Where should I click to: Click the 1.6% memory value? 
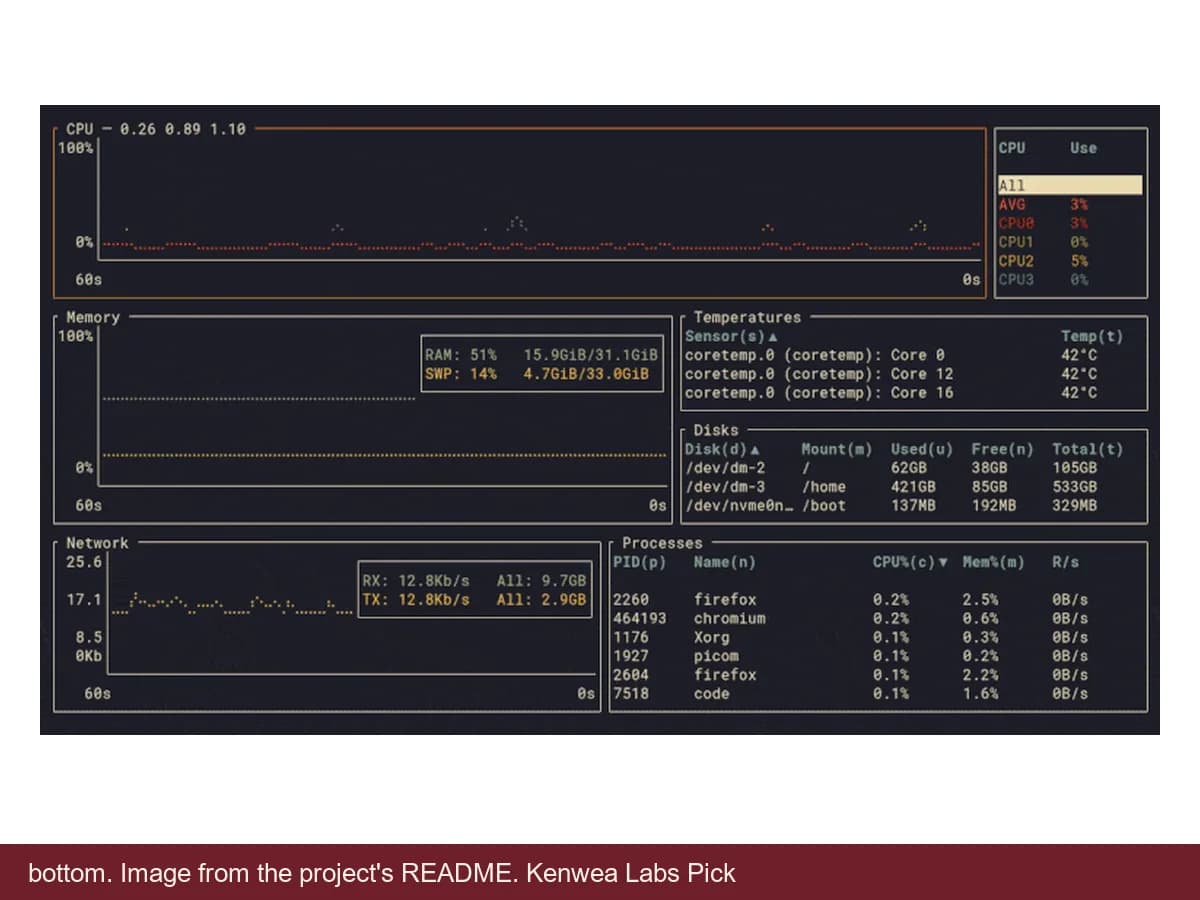(x=980, y=693)
